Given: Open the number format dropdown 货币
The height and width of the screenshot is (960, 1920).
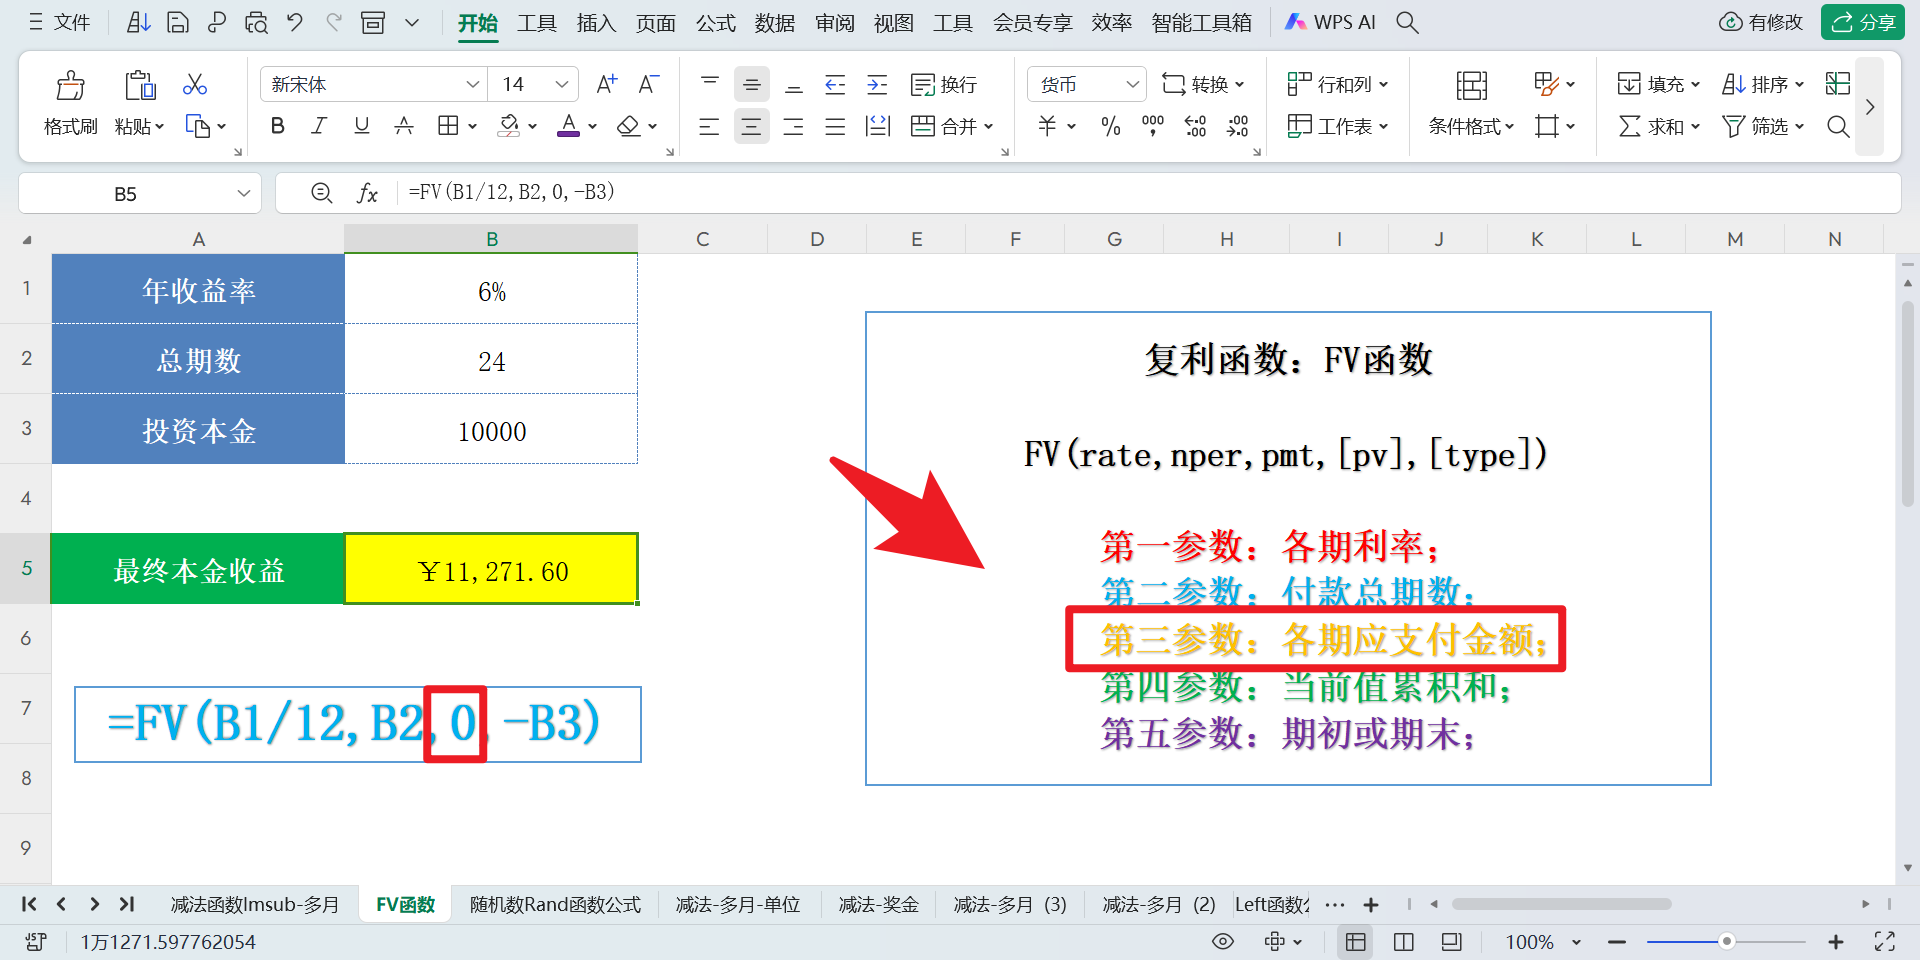Looking at the screenshot, I should pyautogui.click(x=1132, y=84).
